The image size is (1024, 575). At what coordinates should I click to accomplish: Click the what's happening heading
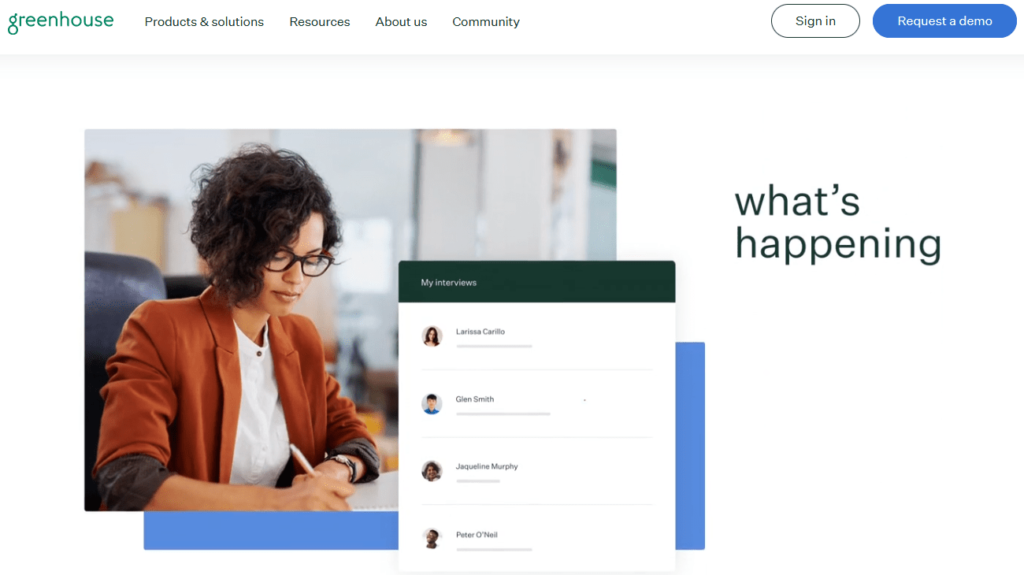(x=838, y=223)
